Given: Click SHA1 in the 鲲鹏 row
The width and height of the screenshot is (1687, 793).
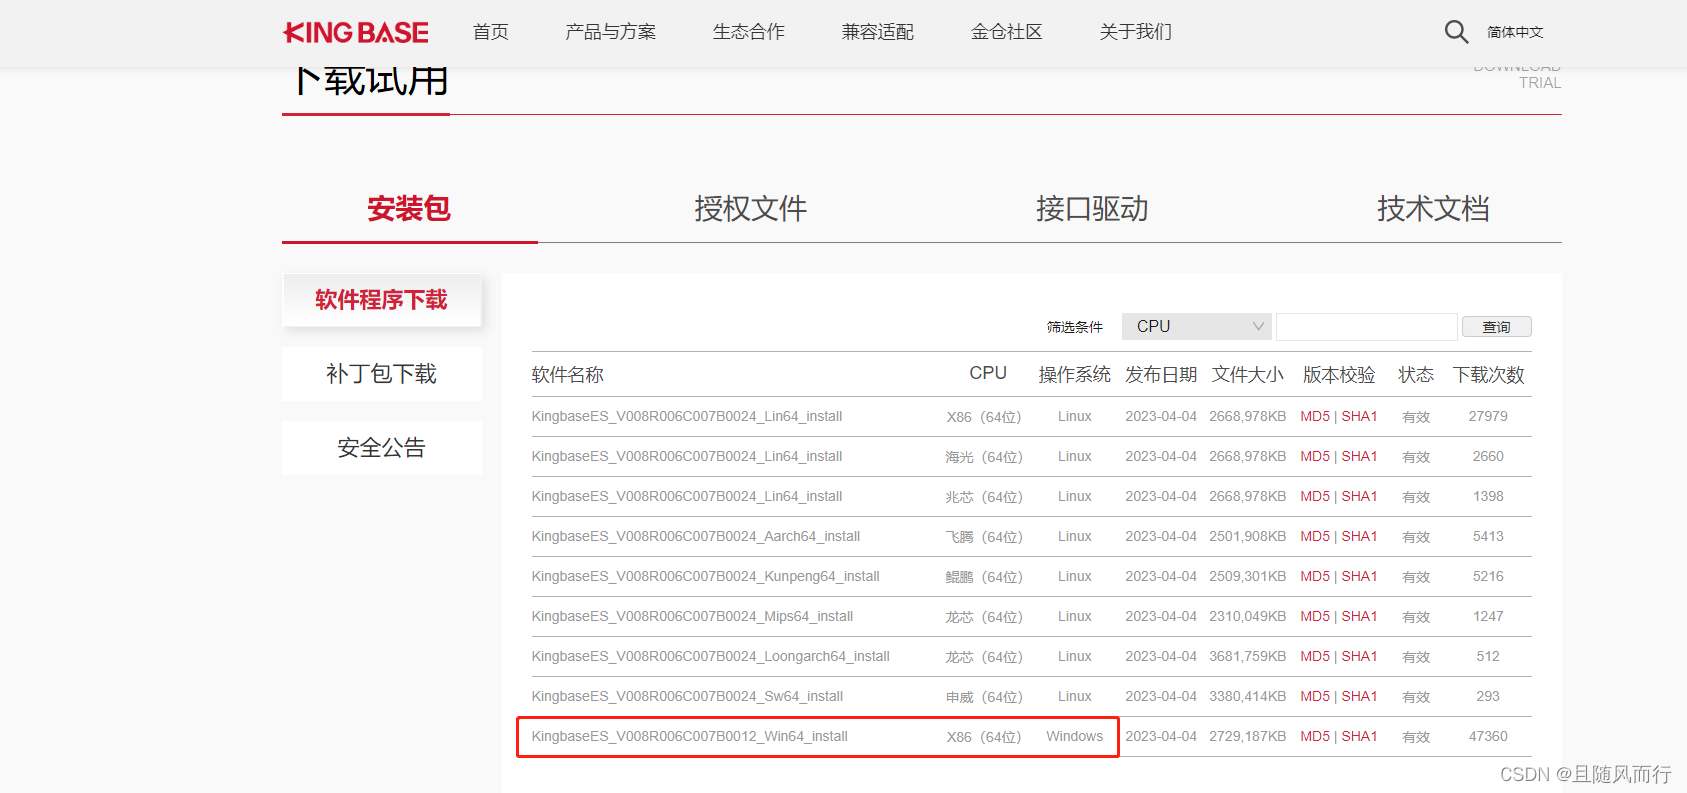Looking at the screenshot, I should tap(1359, 576).
